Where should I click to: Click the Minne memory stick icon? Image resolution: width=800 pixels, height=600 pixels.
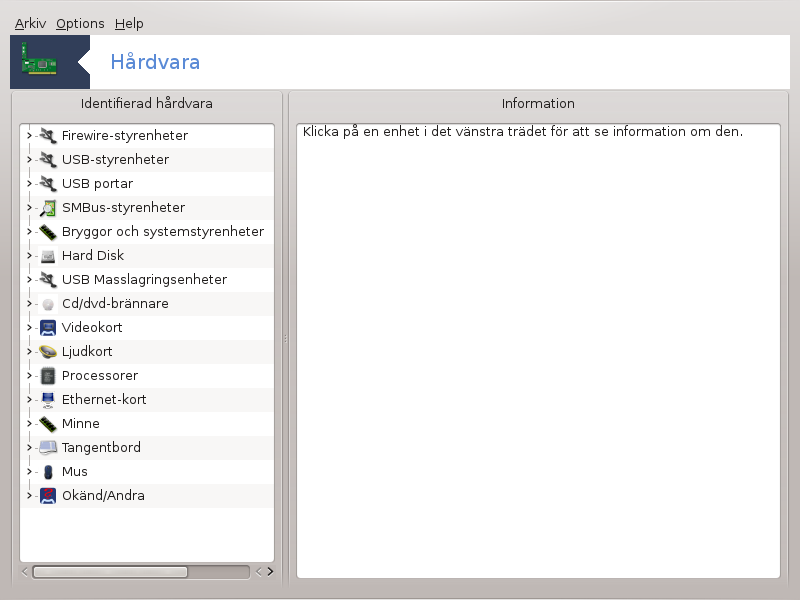(x=48, y=423)
